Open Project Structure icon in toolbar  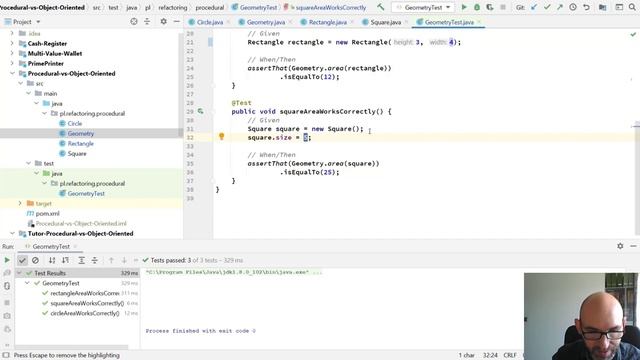tap(602, 7)
